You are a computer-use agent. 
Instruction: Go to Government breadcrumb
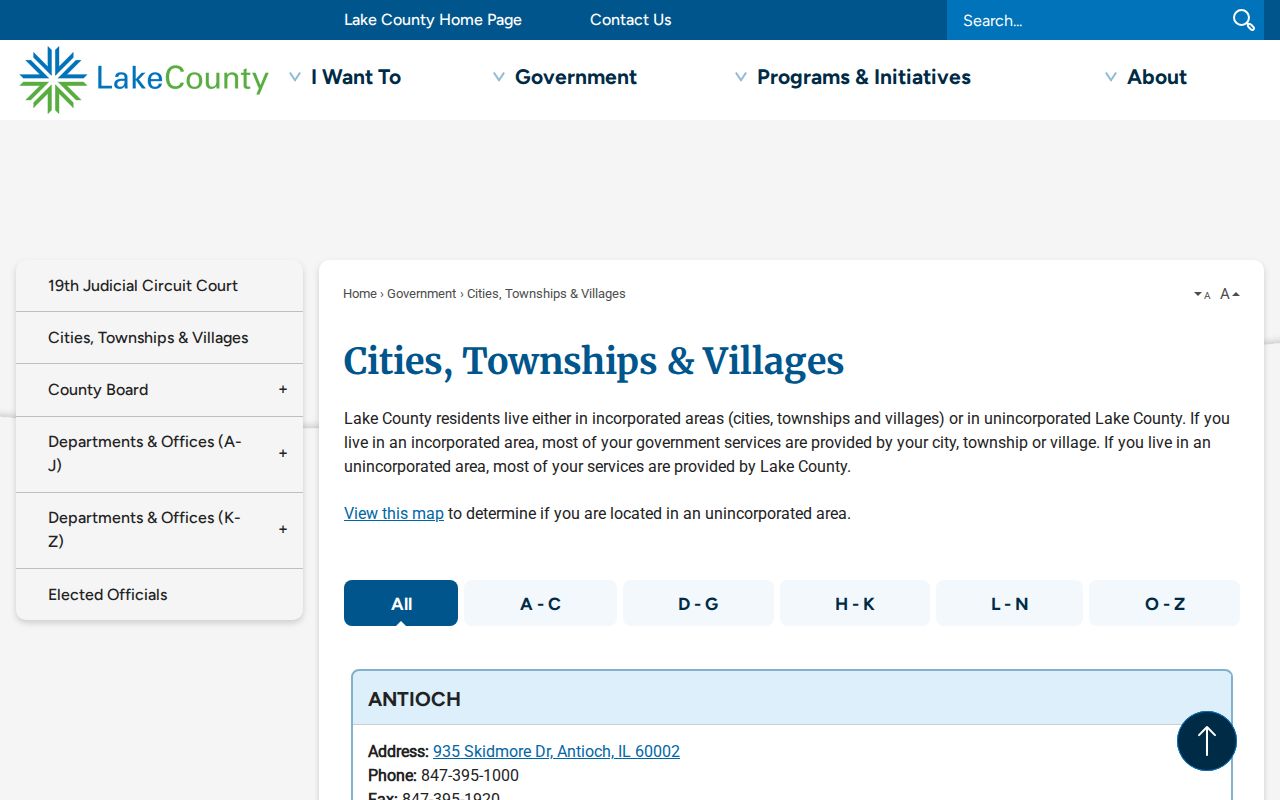(x=422, y=294)
